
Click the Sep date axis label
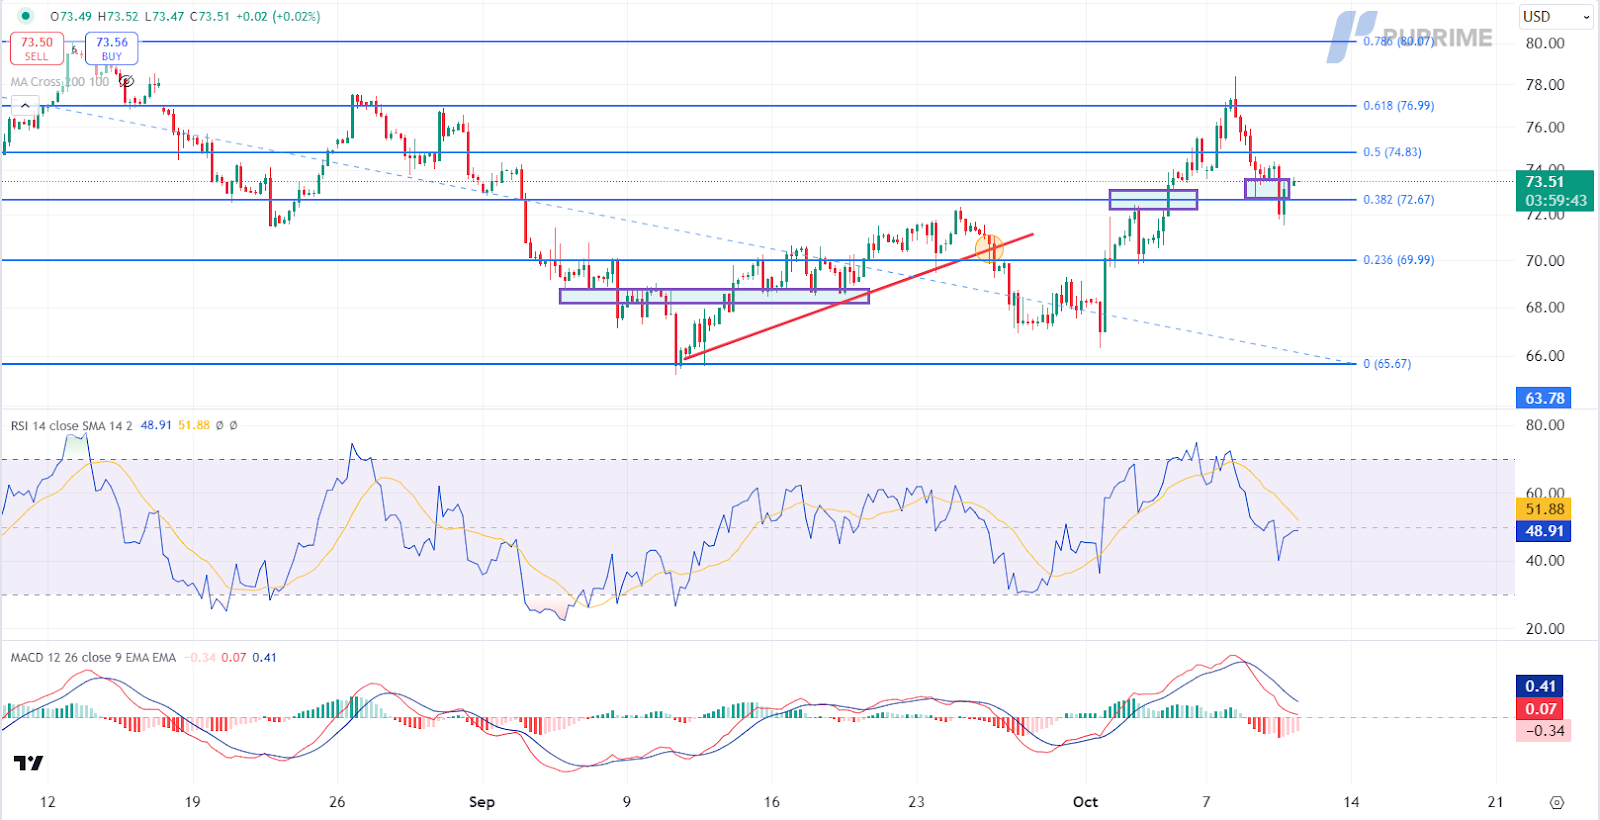(481, 802)
